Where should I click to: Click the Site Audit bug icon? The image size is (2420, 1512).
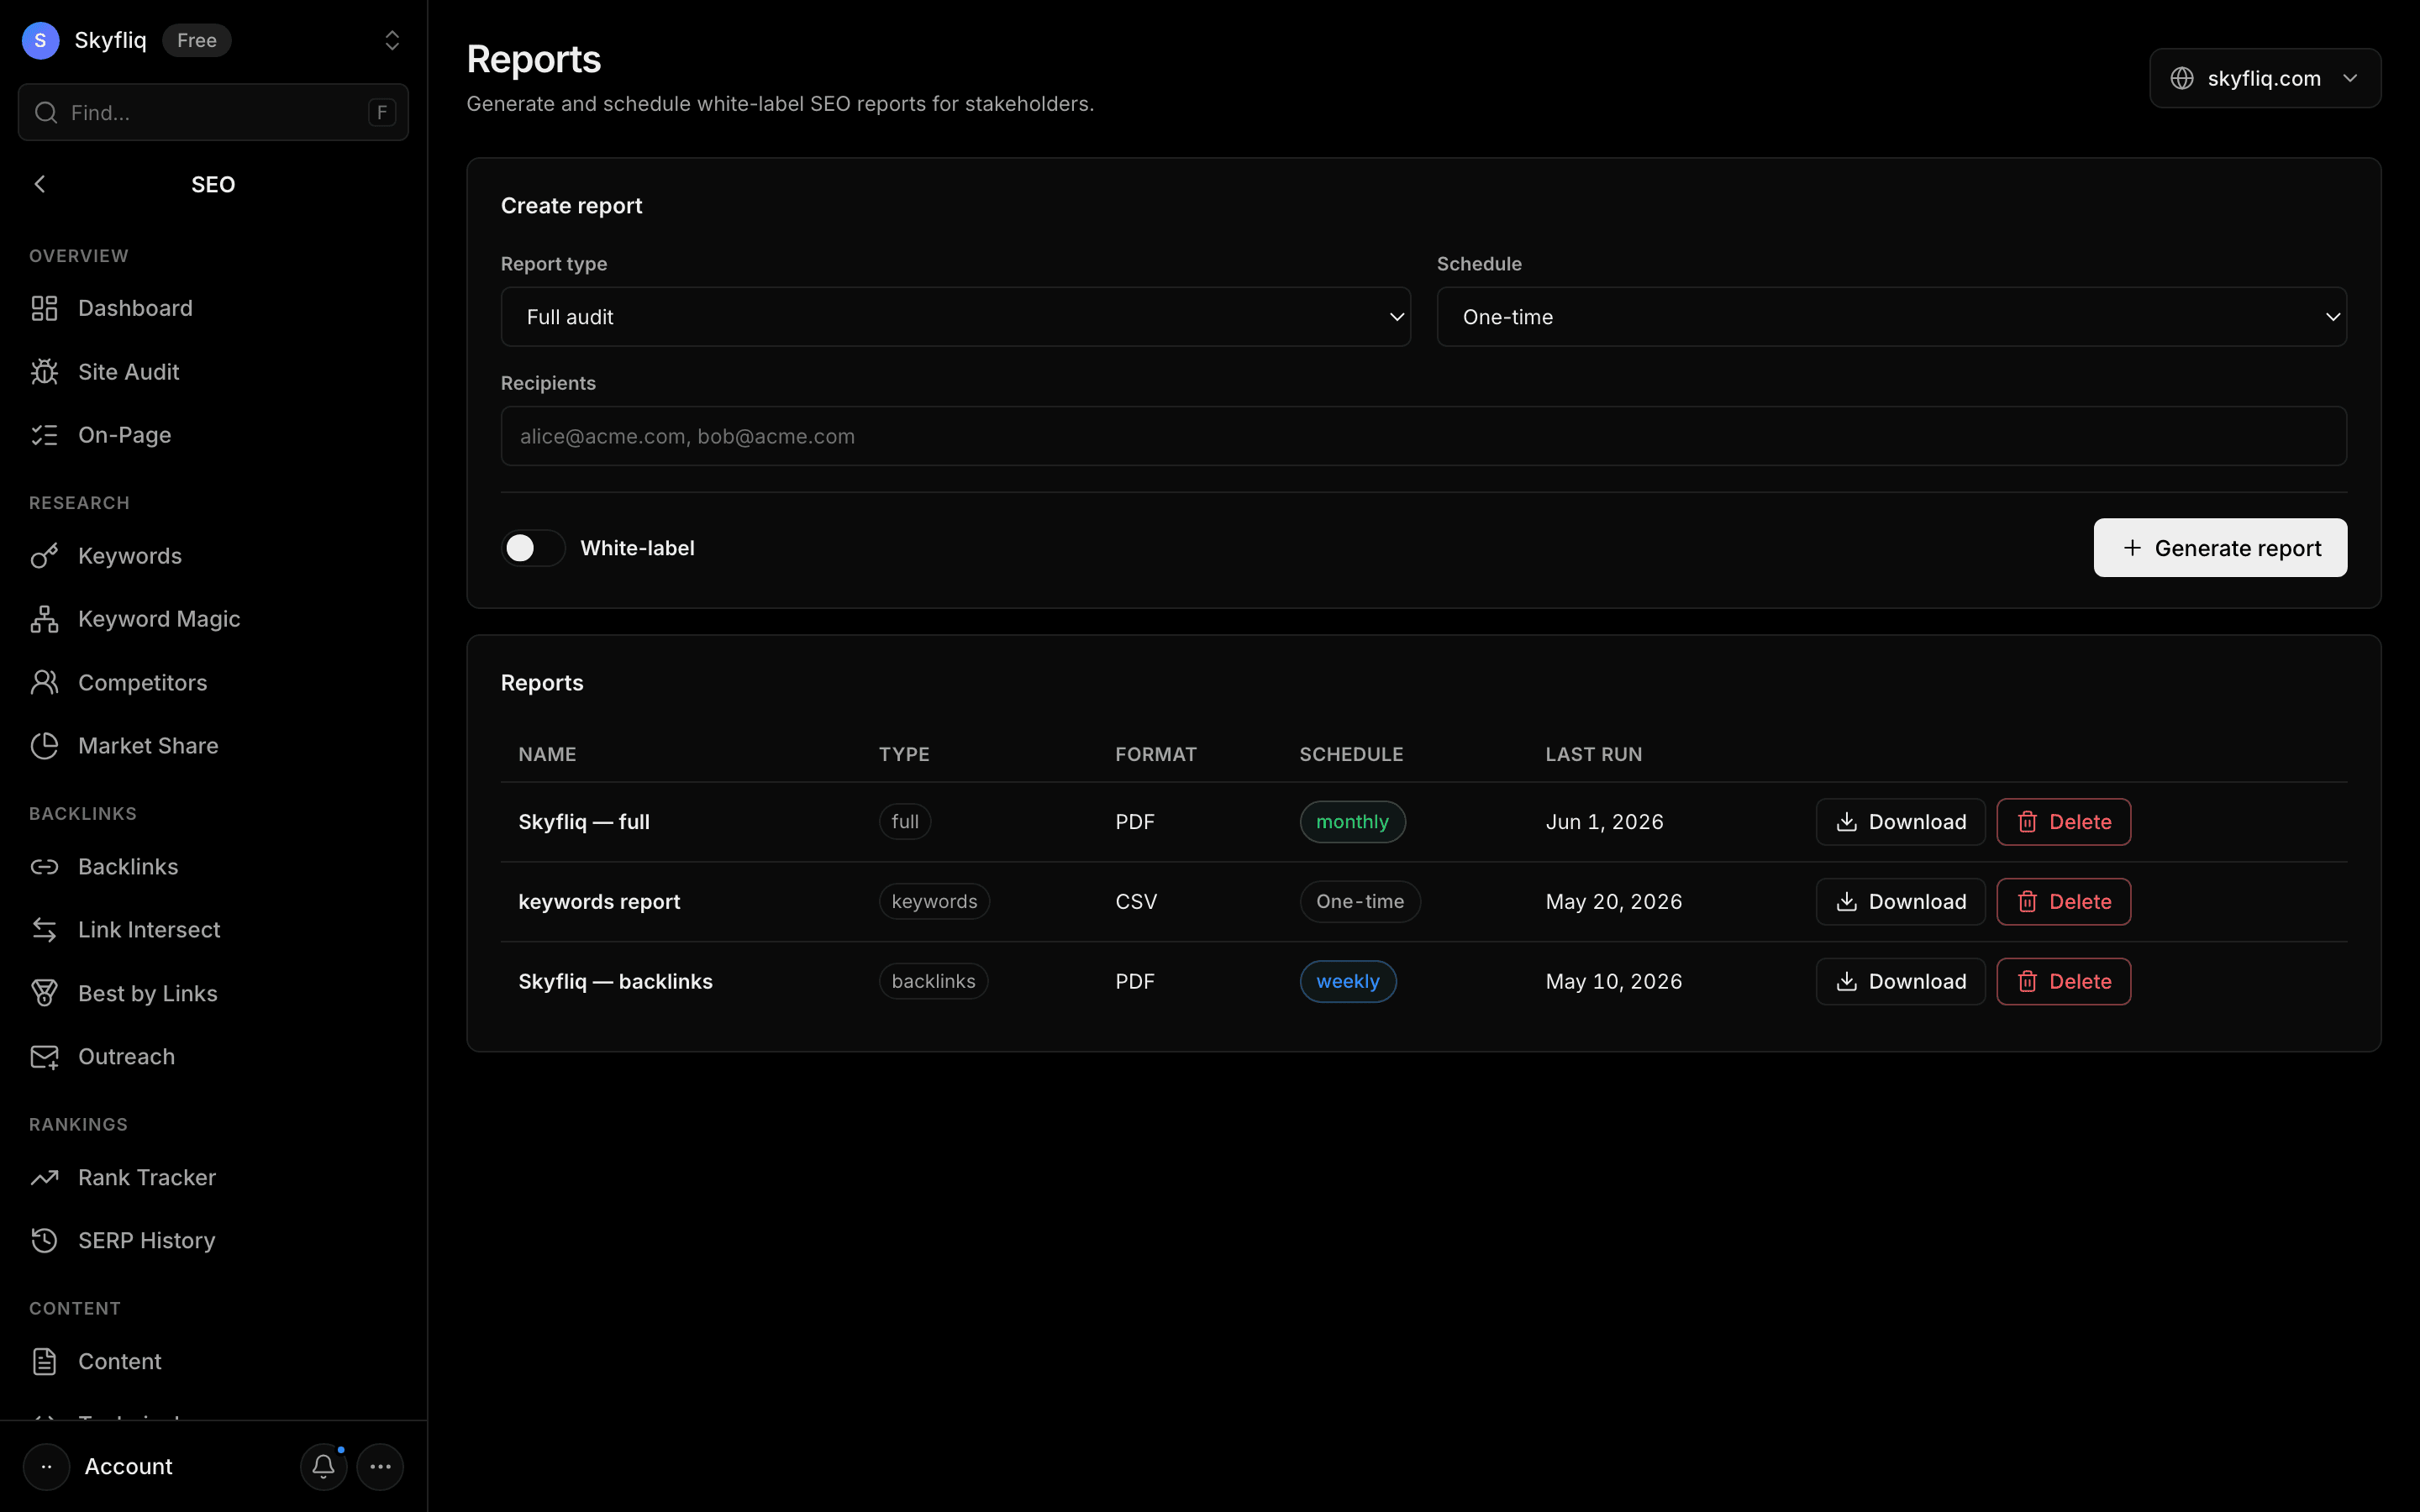click(x=44, y=372)
